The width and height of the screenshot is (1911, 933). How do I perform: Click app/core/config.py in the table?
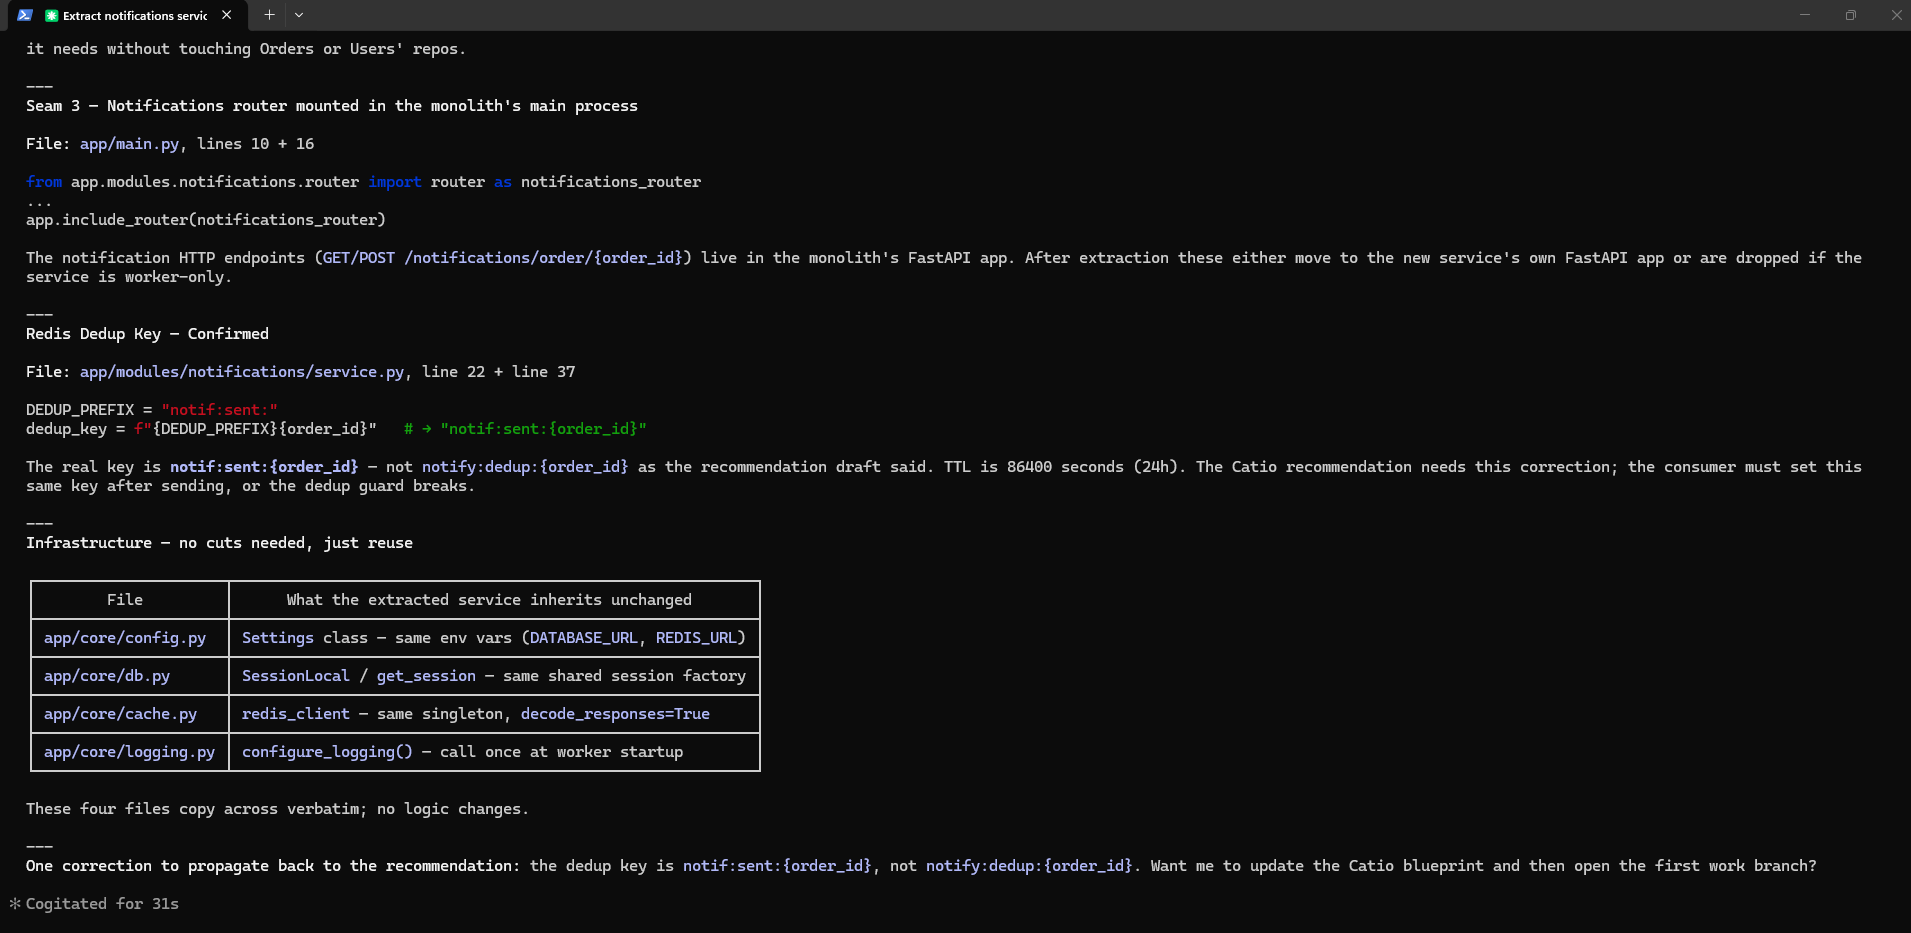tap(125, 638)
